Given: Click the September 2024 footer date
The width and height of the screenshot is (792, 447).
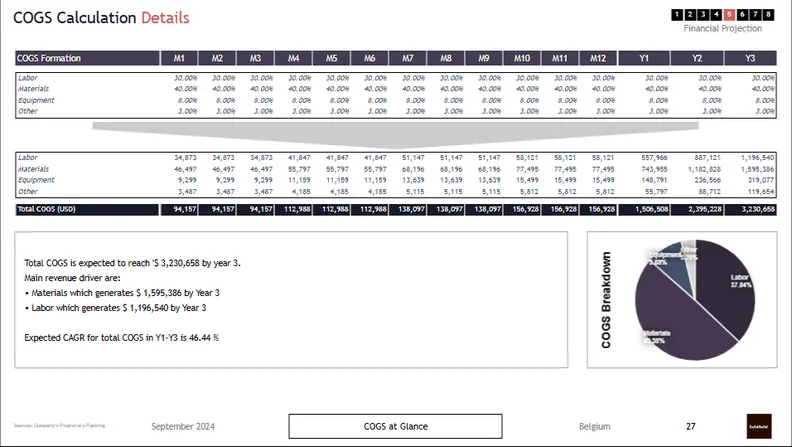Looking at the screenshot, I should (183, 427).
